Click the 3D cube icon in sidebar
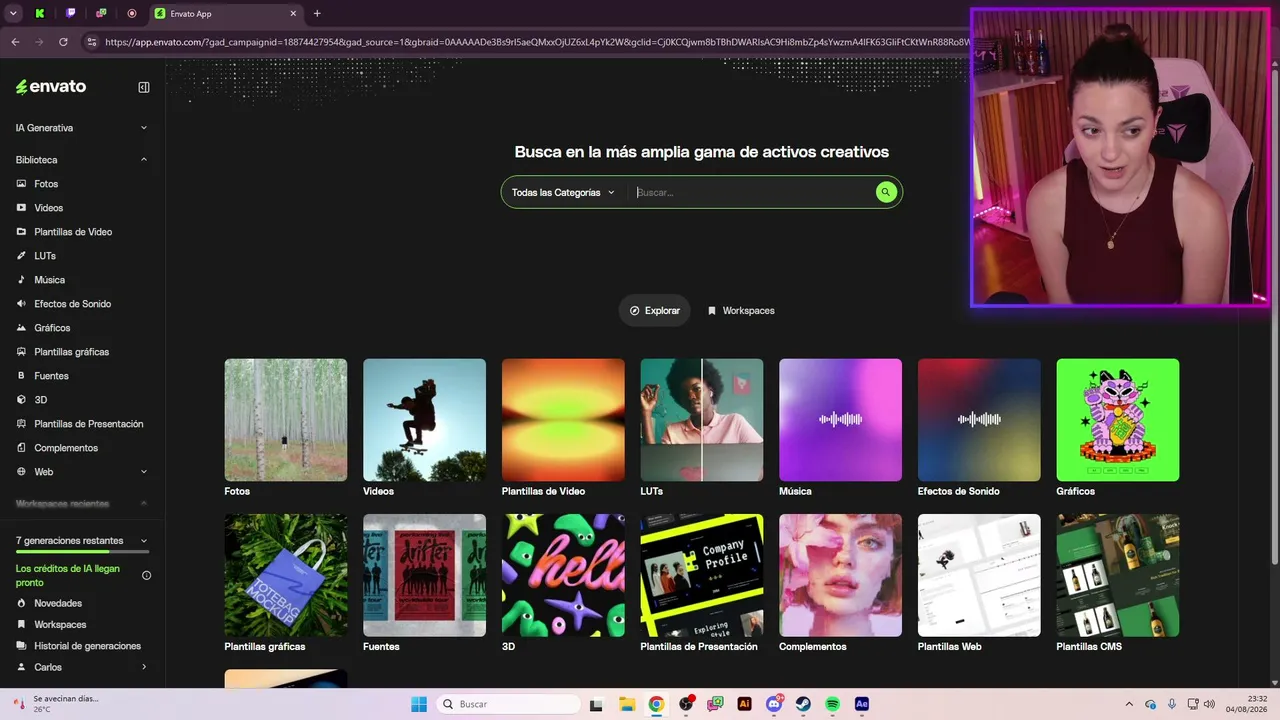The height and width of the screenshot is (720, 1280). pyautogui.click(x=21, y=400)
